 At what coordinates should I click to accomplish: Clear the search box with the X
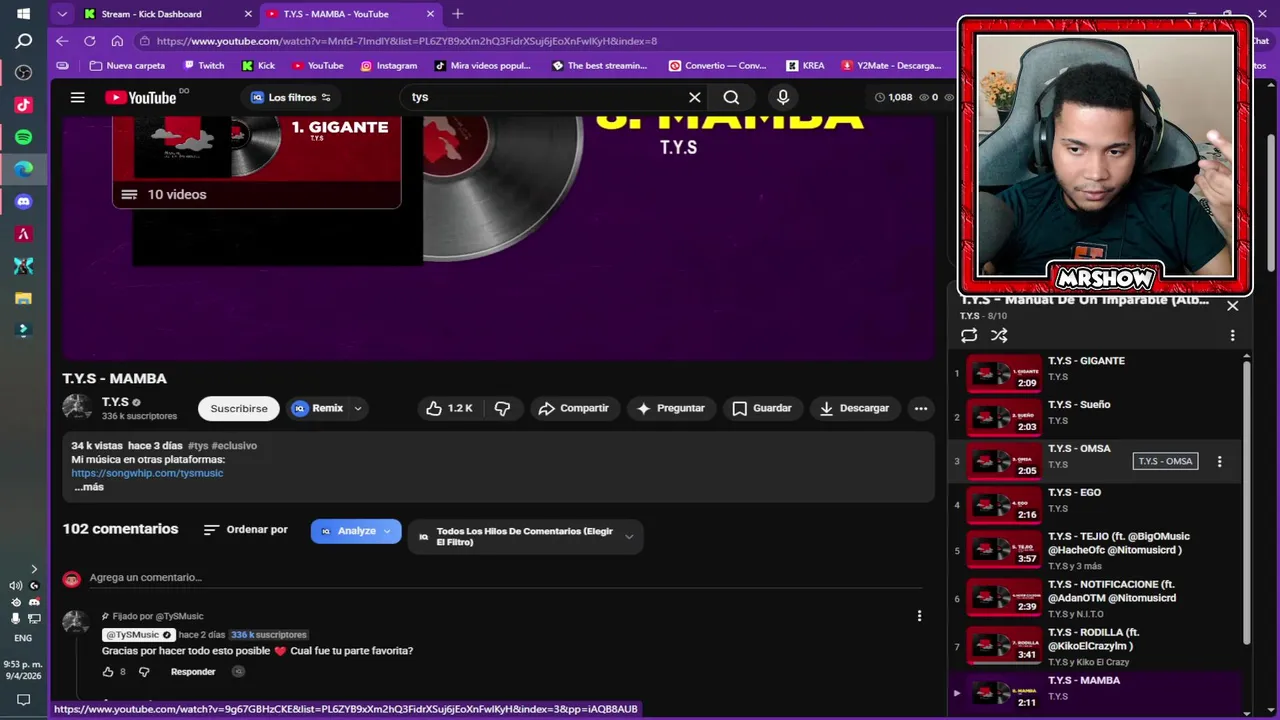[x=695, y=97]
